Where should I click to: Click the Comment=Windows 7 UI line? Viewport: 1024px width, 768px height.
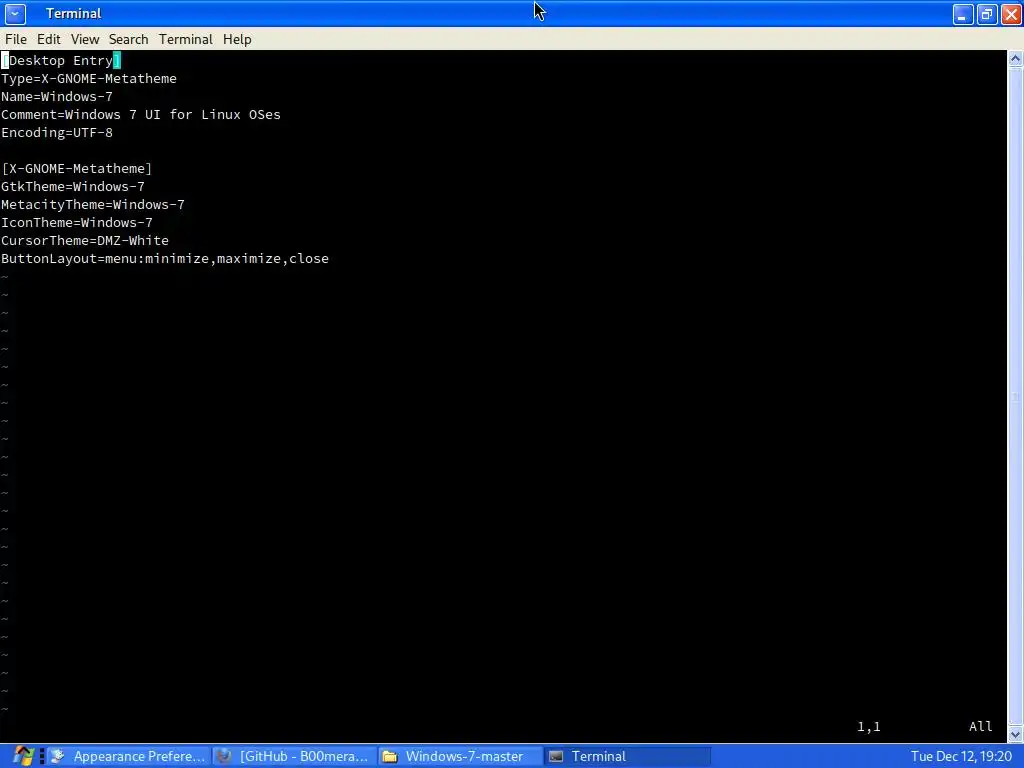pyautogui.click(x=140, y=114)
